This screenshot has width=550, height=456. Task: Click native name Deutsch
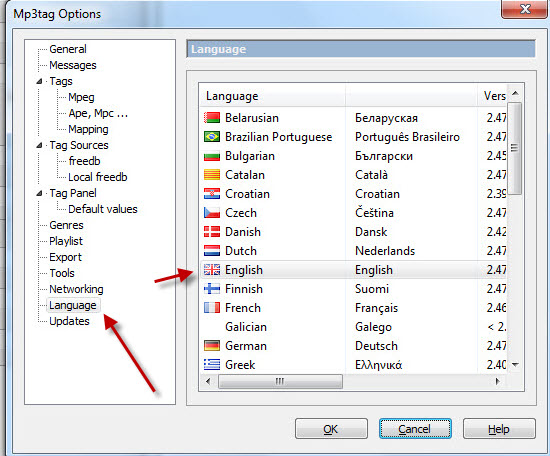coord(376,346)
